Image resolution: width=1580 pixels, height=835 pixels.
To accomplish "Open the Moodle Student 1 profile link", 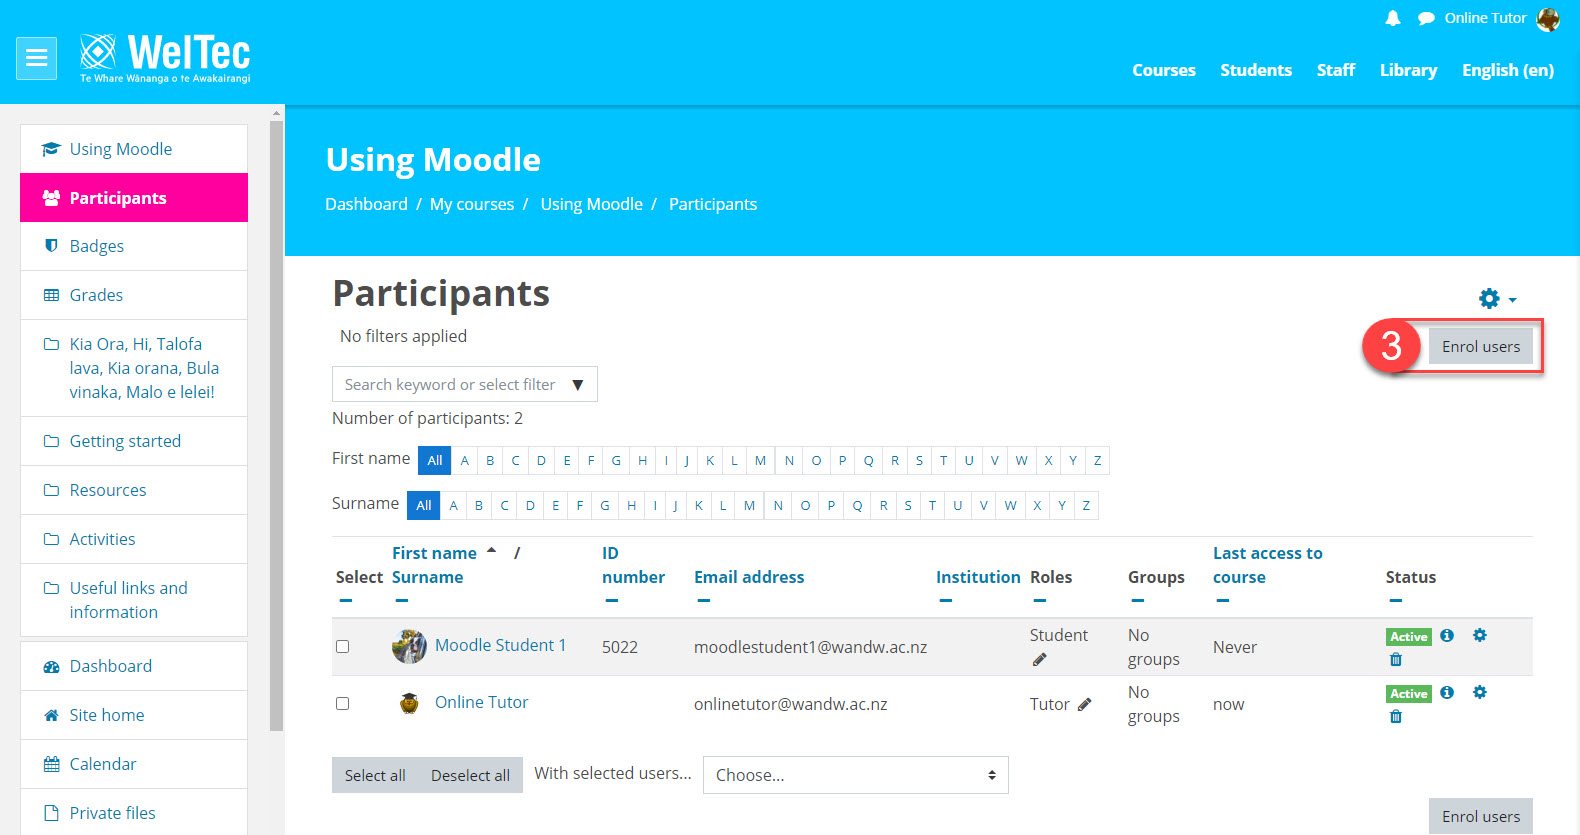I will [x=500, y=646].
